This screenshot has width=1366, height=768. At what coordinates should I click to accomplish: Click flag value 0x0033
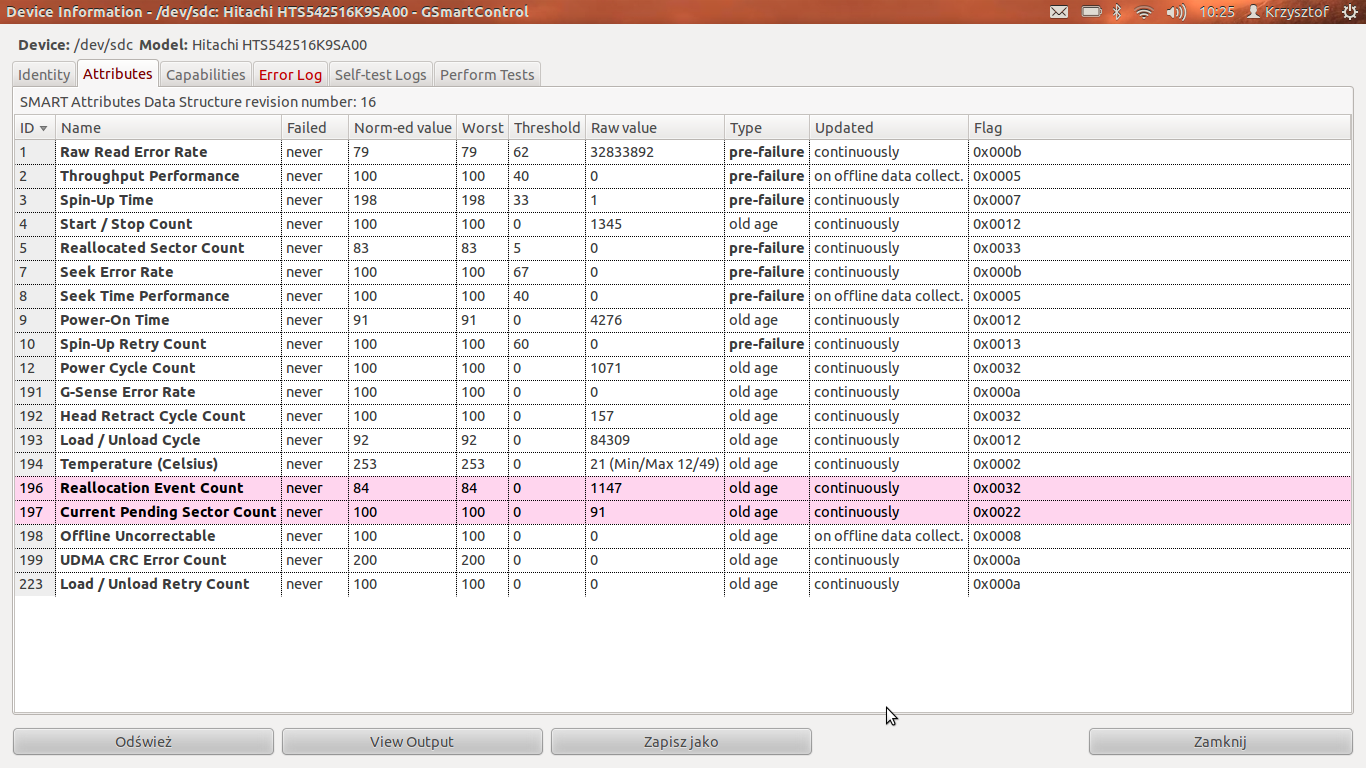997,248
